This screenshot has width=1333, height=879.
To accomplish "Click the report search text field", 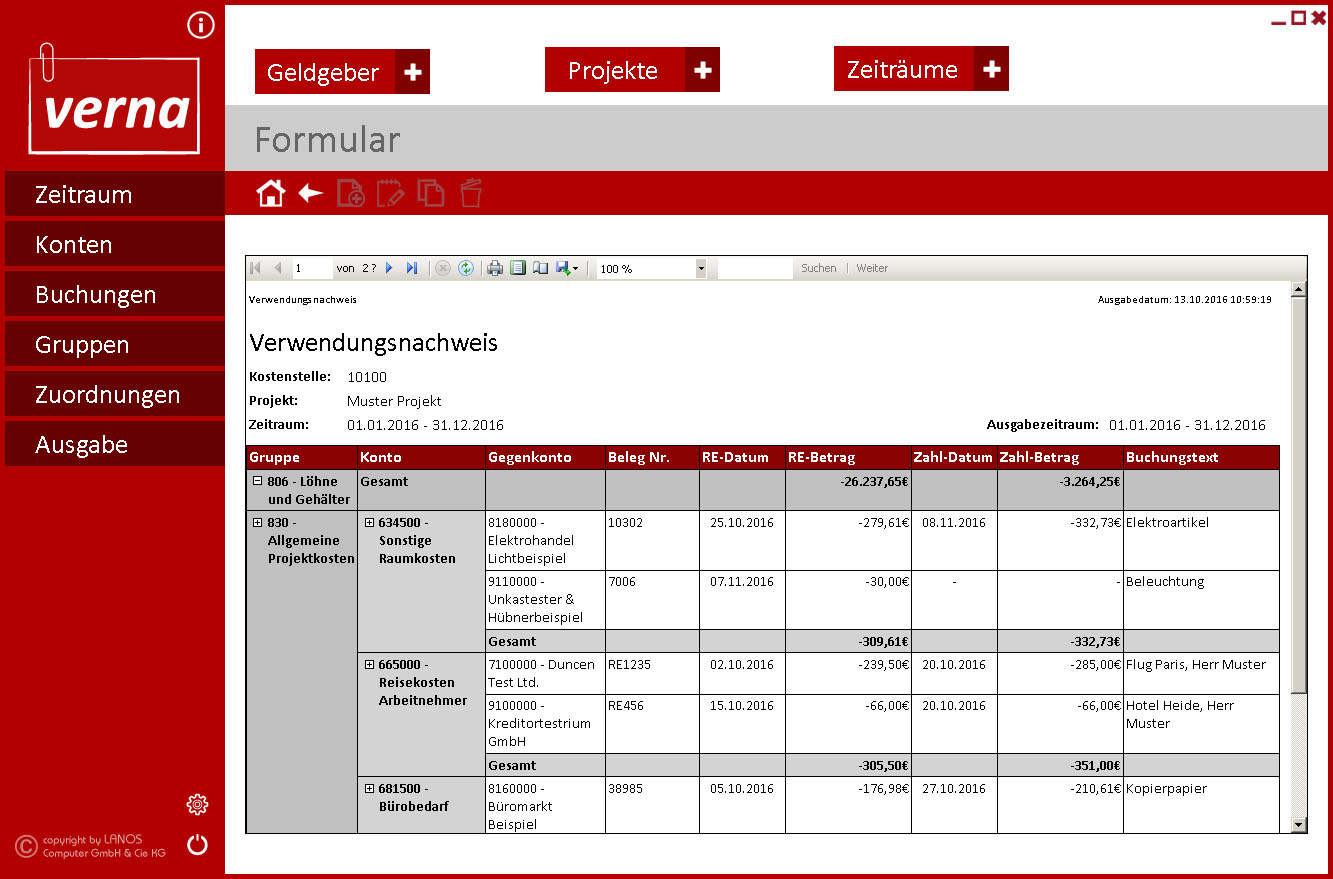I will click(755, 268).
